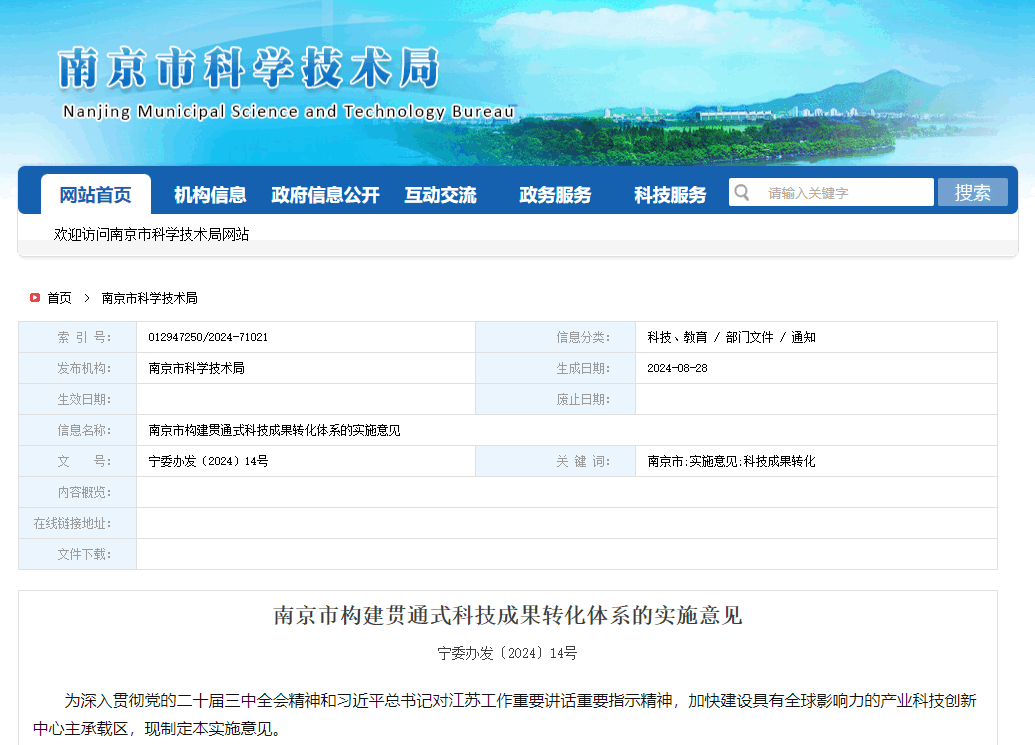This screenshot has height=745, width=1035.
Task: Open the 政务服务 menu
Action: [x=555, y=195]
